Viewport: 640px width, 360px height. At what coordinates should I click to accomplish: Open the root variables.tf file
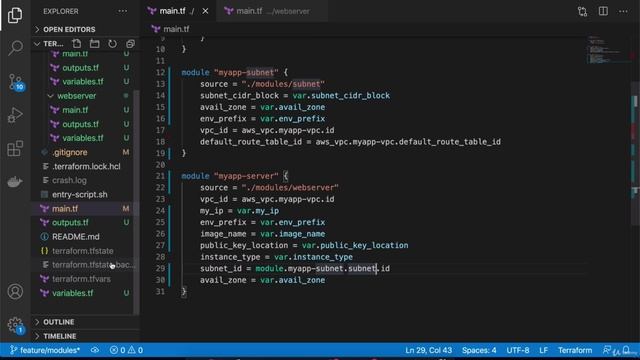click(x=72, y=293)
